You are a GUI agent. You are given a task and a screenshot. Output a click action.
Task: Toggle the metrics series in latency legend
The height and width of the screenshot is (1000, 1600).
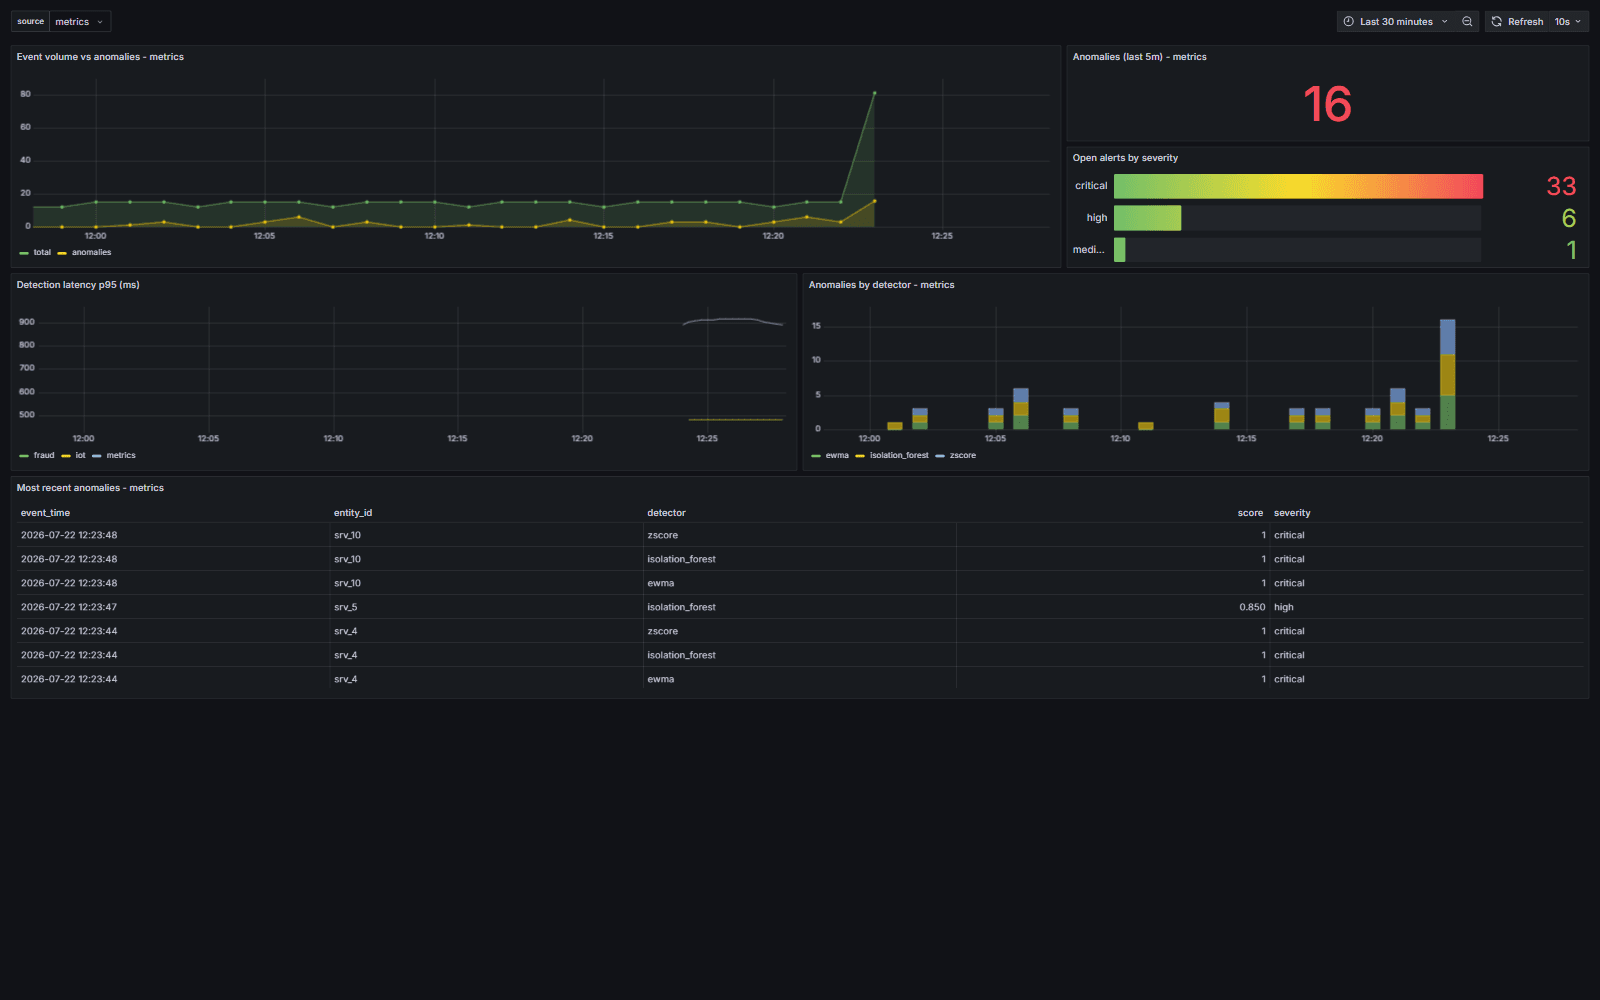[121, 455]
